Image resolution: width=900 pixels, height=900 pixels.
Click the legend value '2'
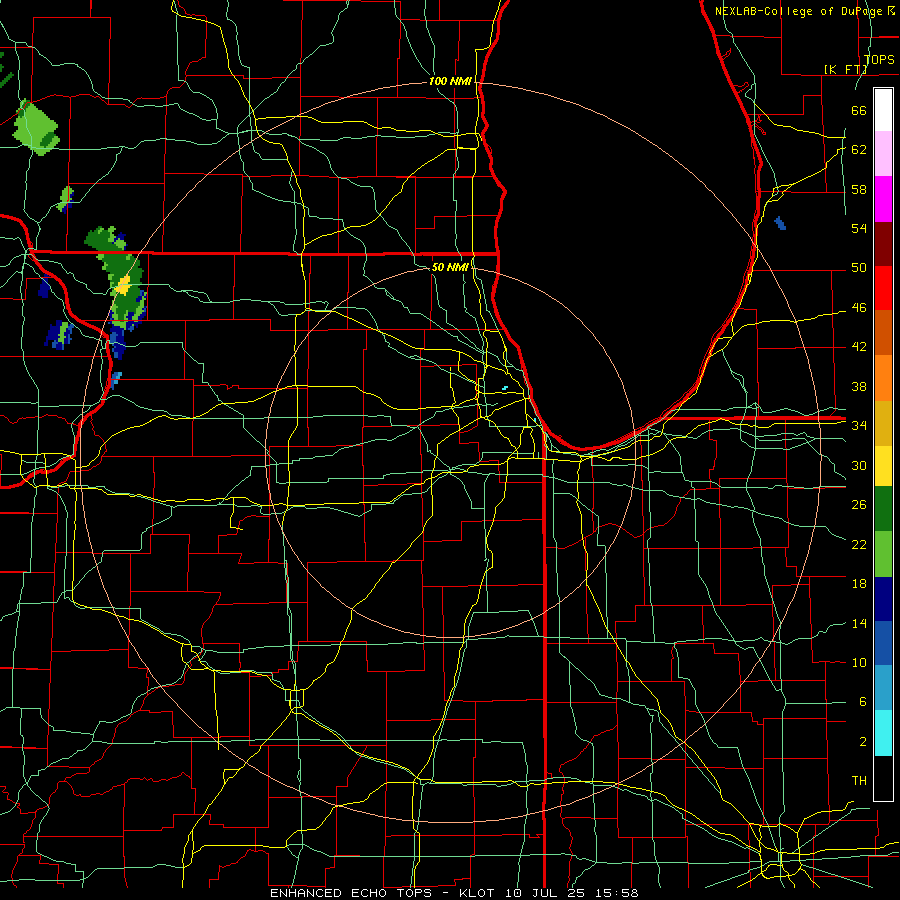pos(862,742)
